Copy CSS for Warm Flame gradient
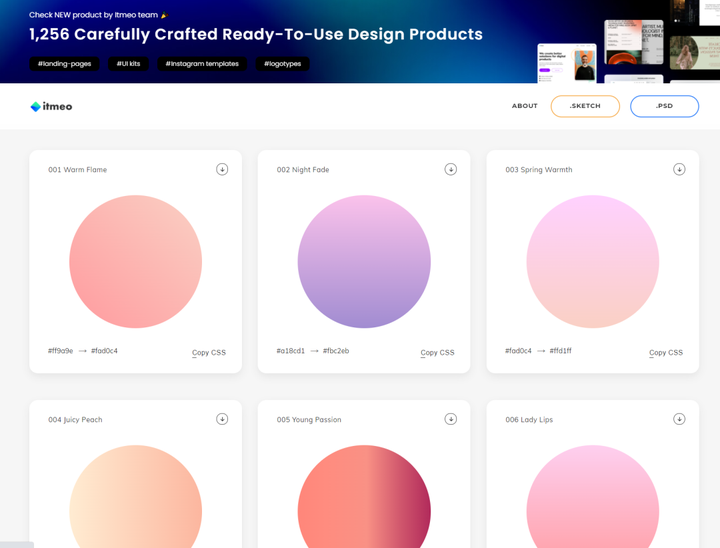 [209, 352]
